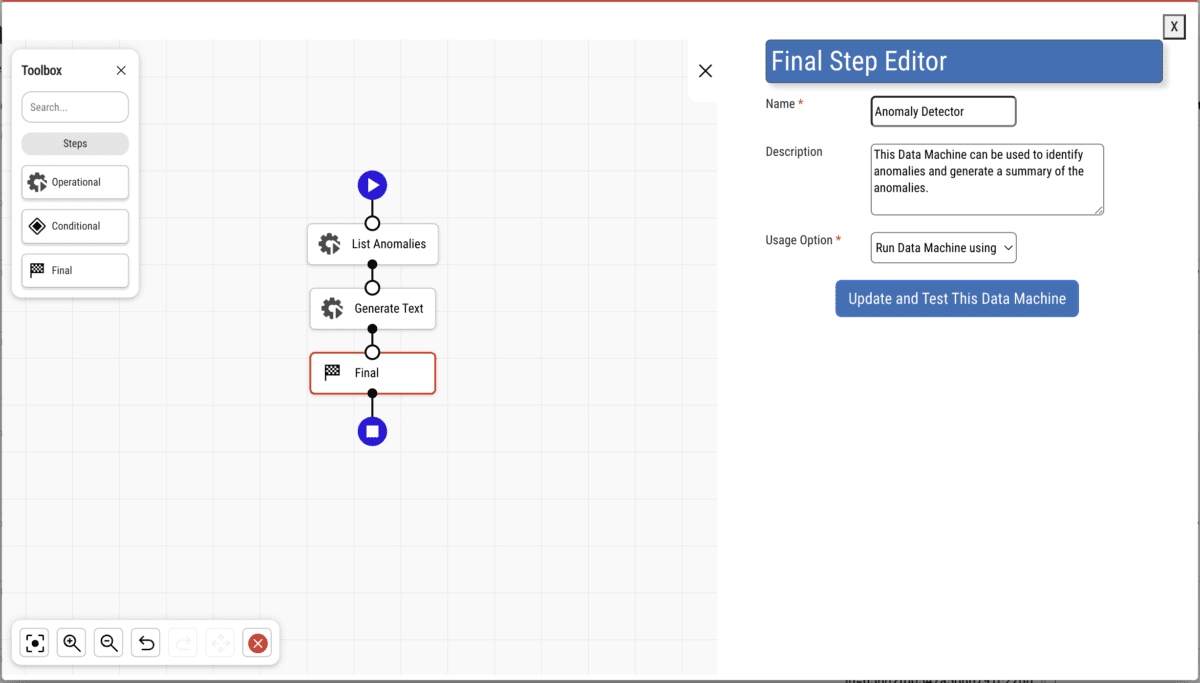Pick the Operational step from Toolbox
The image size is (1200, 683).
75,182
